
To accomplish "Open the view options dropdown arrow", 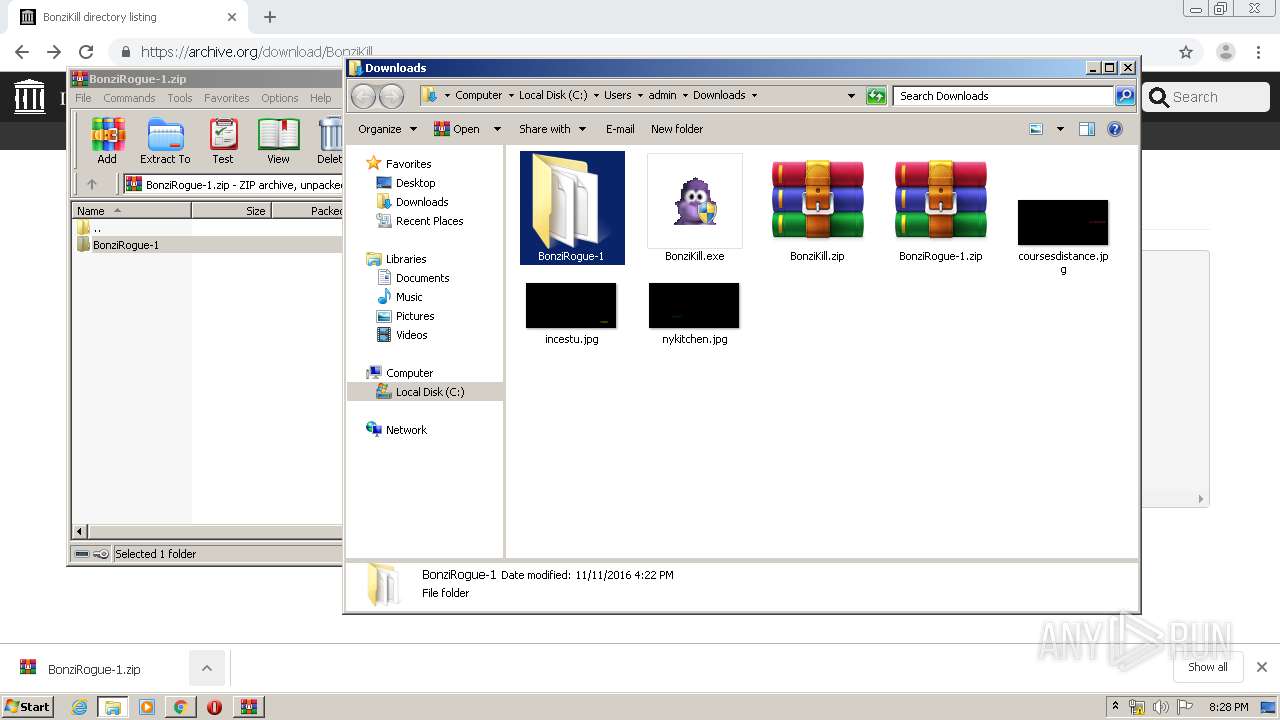I will [1060, 129].
